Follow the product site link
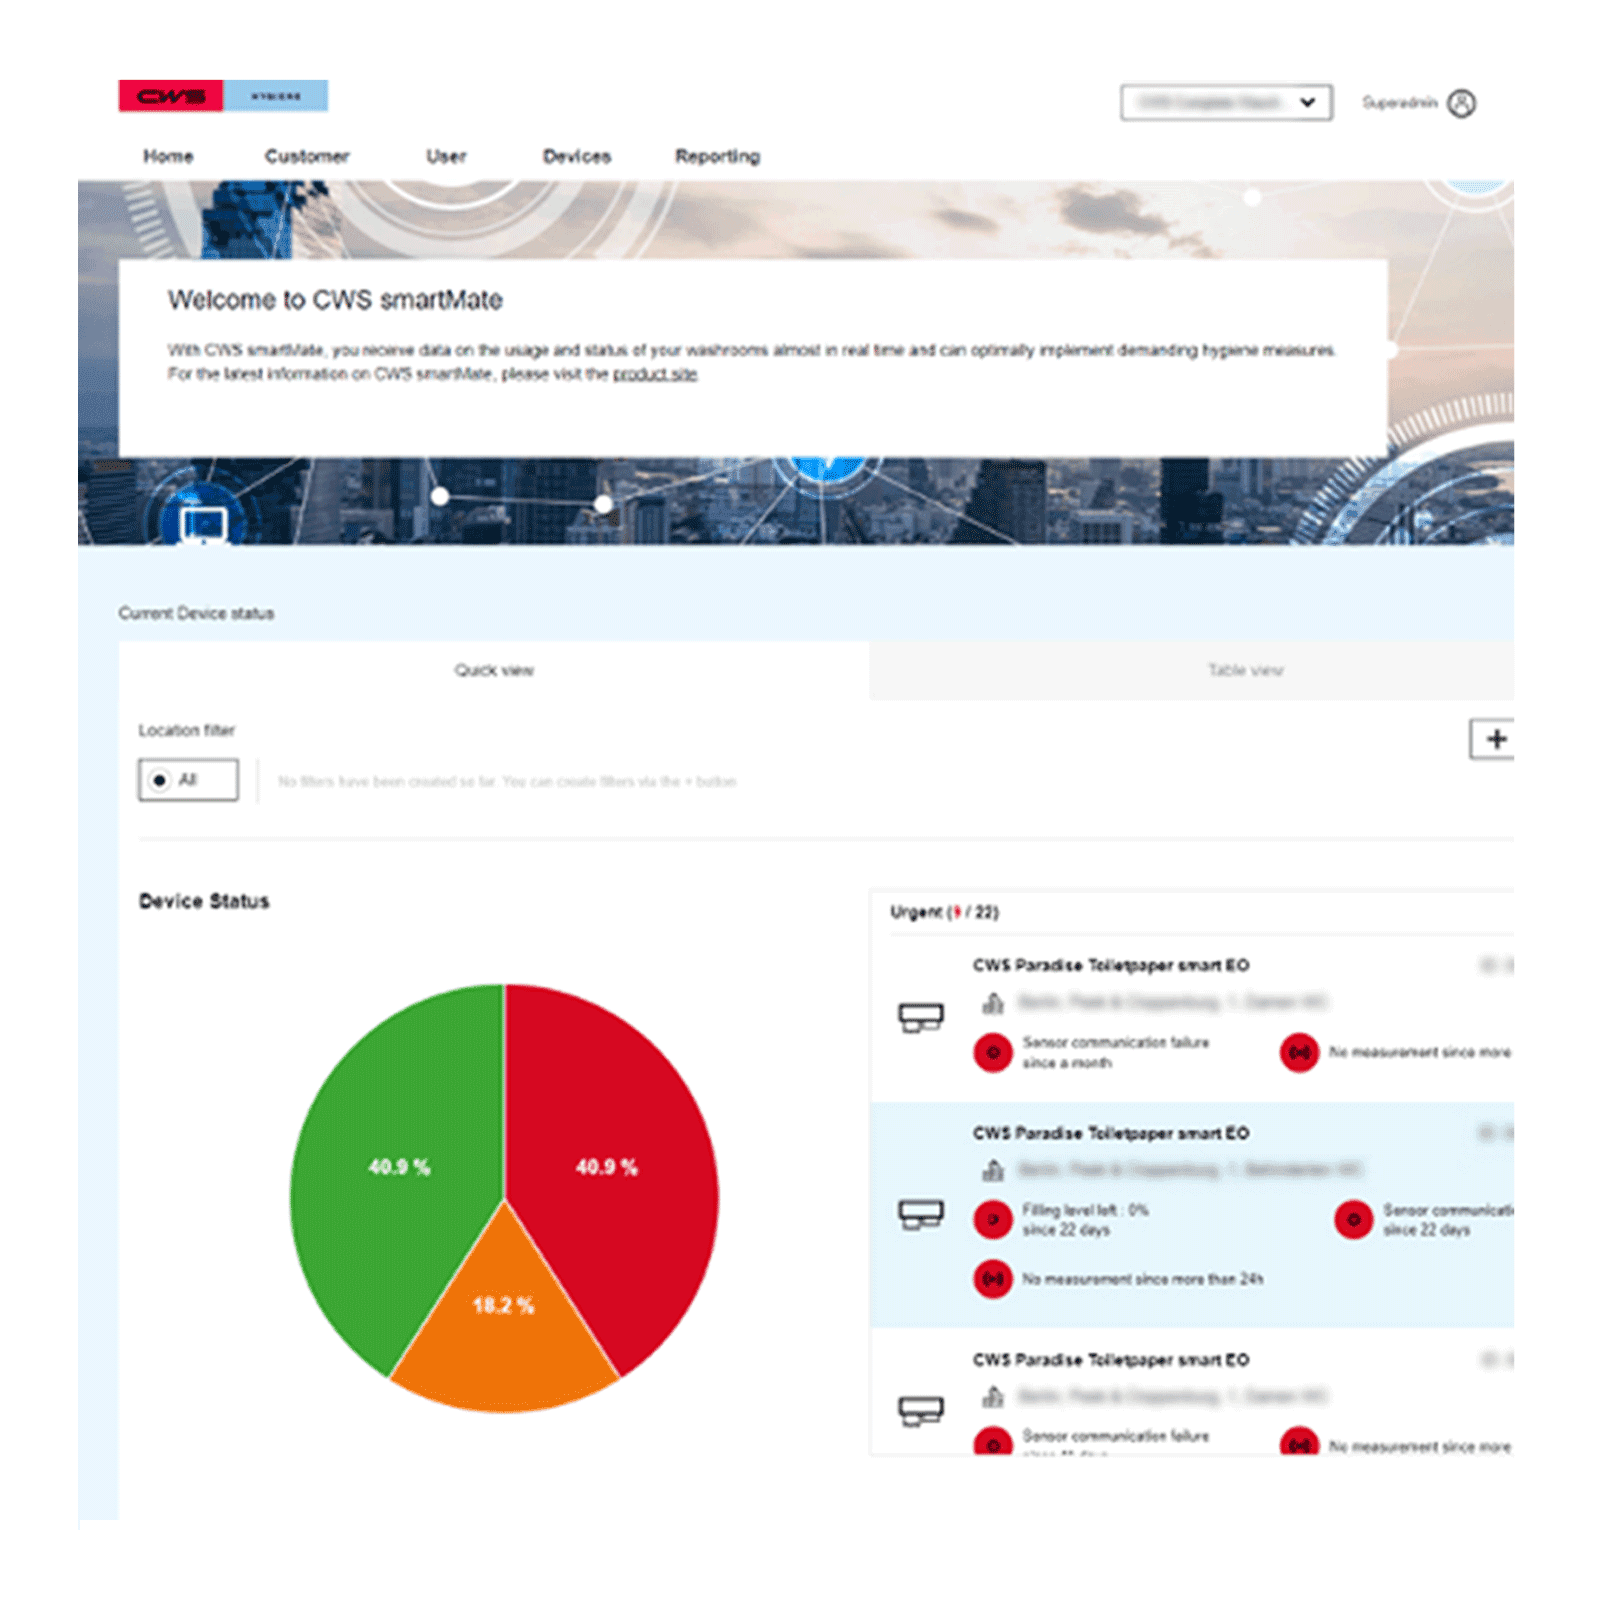Screen dimensions: 1600x1600 [655, 374]
